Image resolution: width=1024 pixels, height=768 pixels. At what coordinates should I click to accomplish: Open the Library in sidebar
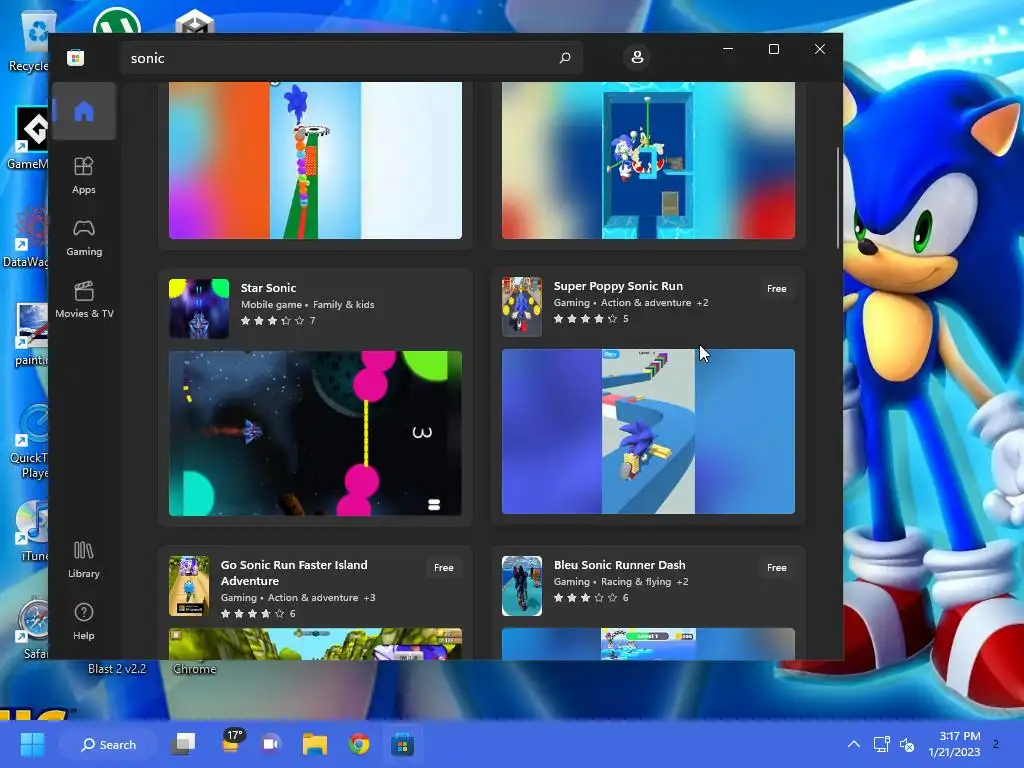pyautogui.click(x=84, y=560)
